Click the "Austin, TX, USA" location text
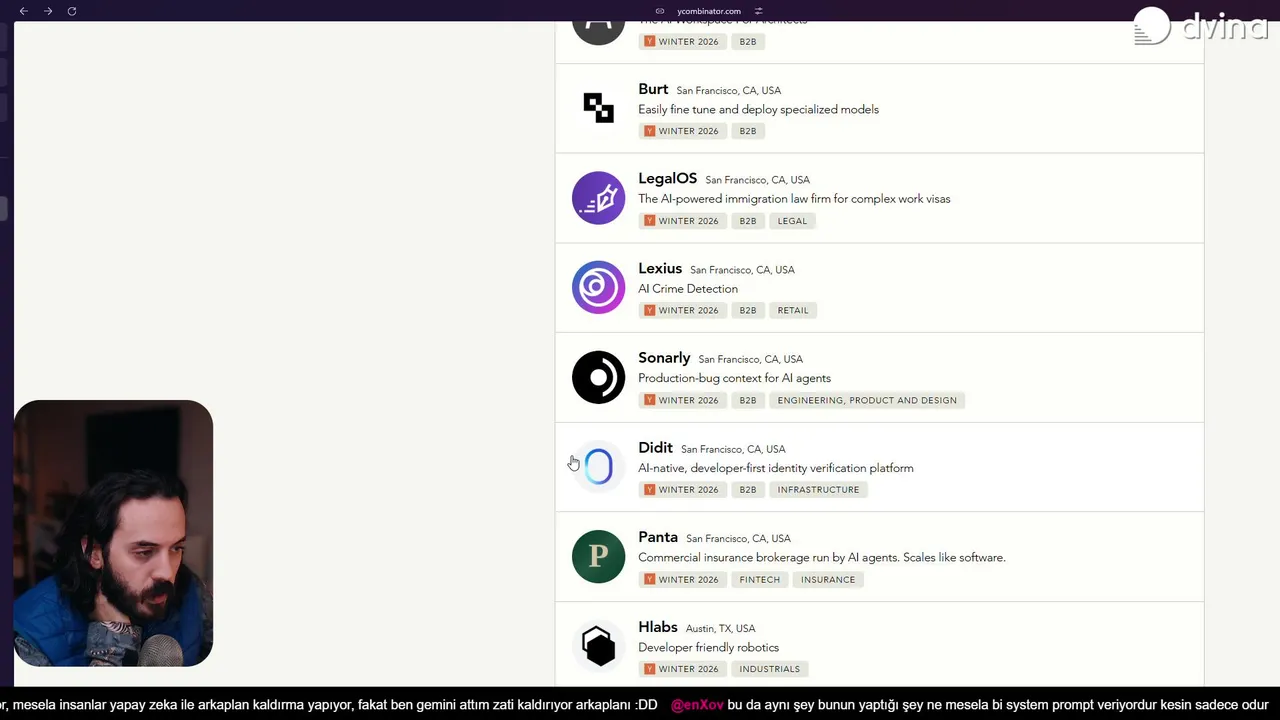Image resolution: width=1280 pixels, height=720 pixels. tap(720, 628)
